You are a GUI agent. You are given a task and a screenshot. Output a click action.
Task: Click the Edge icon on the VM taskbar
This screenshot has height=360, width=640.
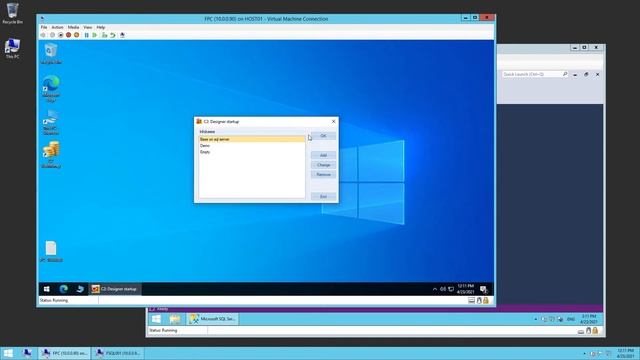[x=64, y=289]
